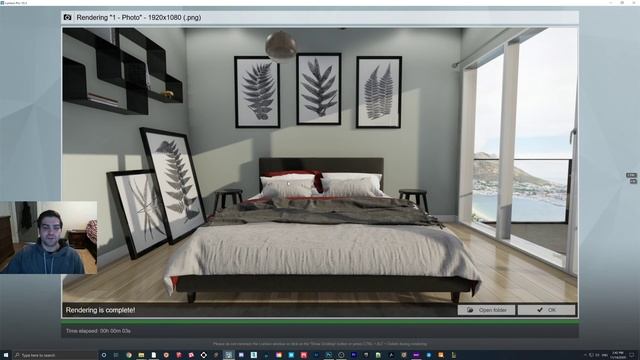Open Cortana from the taskbar circle icon
Image resolution: width=640 pixels, height=360 pixels.
pos(104,356)
